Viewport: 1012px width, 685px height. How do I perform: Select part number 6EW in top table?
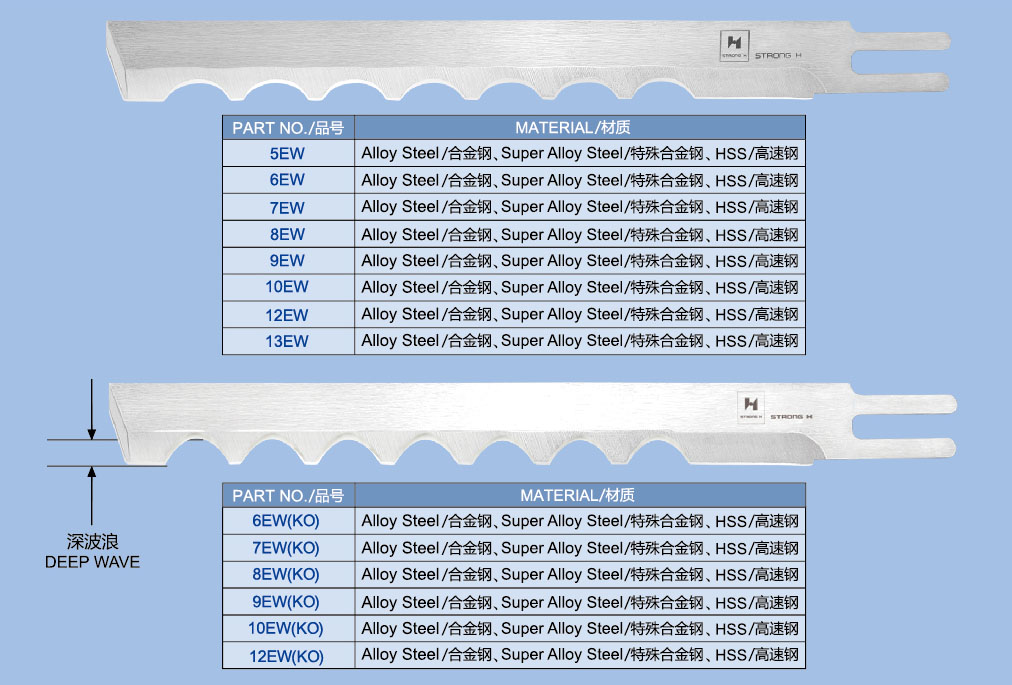(x=287, y=180)
